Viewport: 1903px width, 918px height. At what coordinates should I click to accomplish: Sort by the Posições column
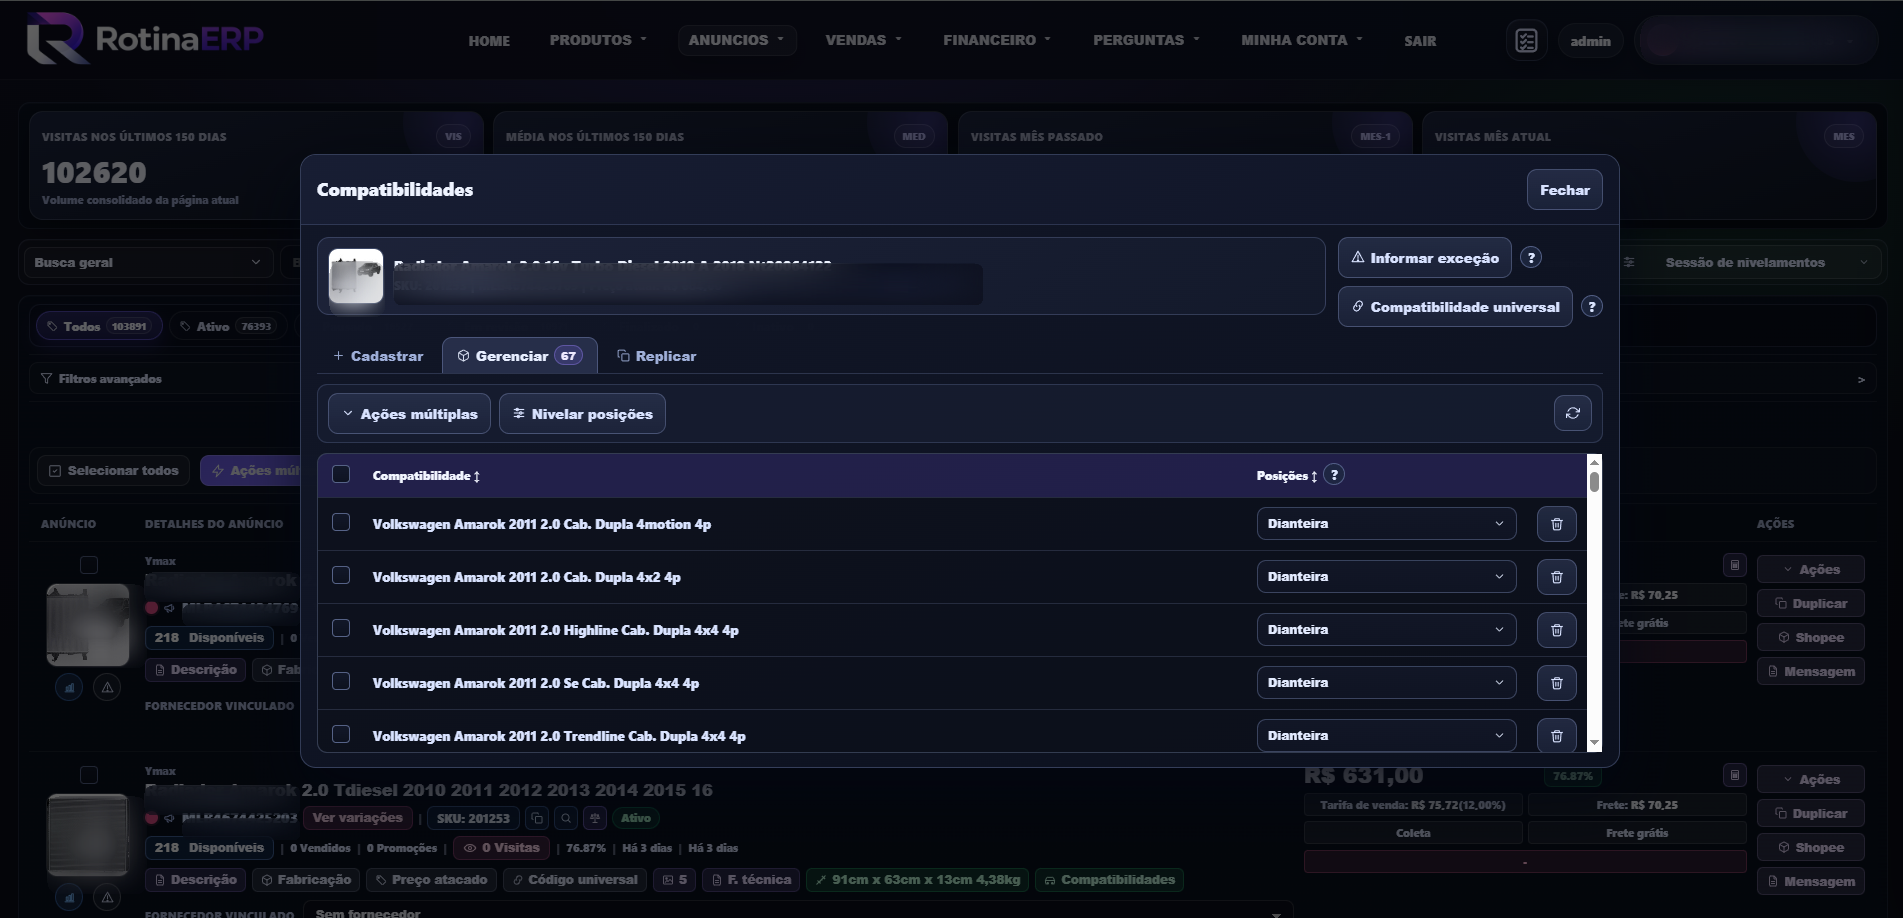1287,476
